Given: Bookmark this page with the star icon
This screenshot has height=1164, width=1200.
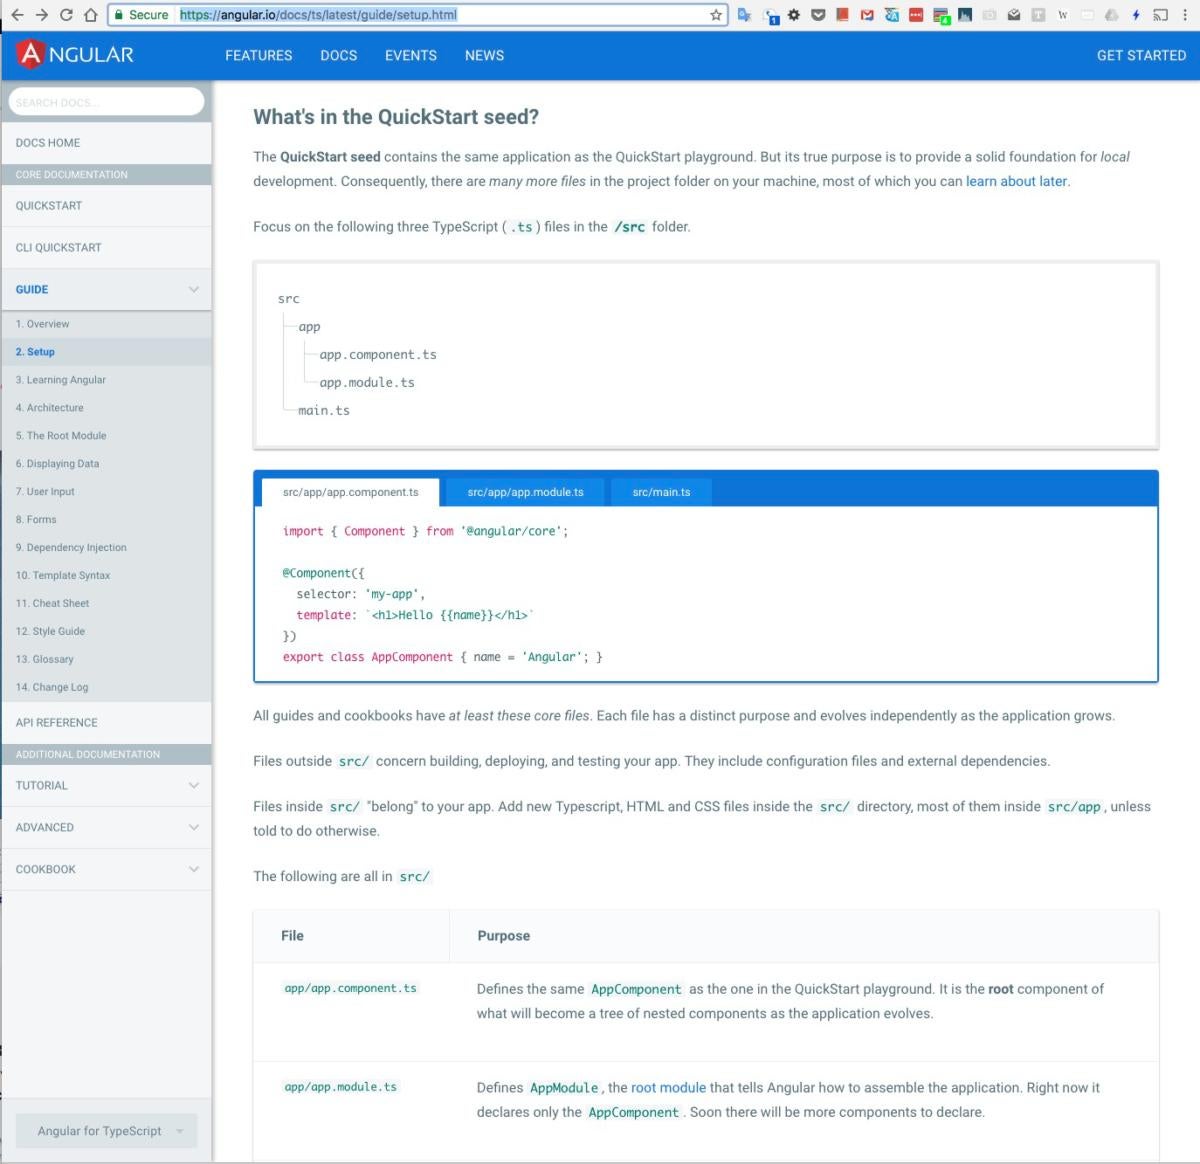Looking at the screenshot, I should pos(716,15).
